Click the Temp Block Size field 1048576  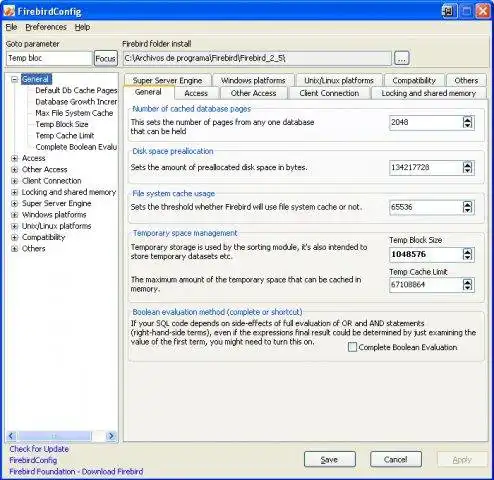click(426, 255)
